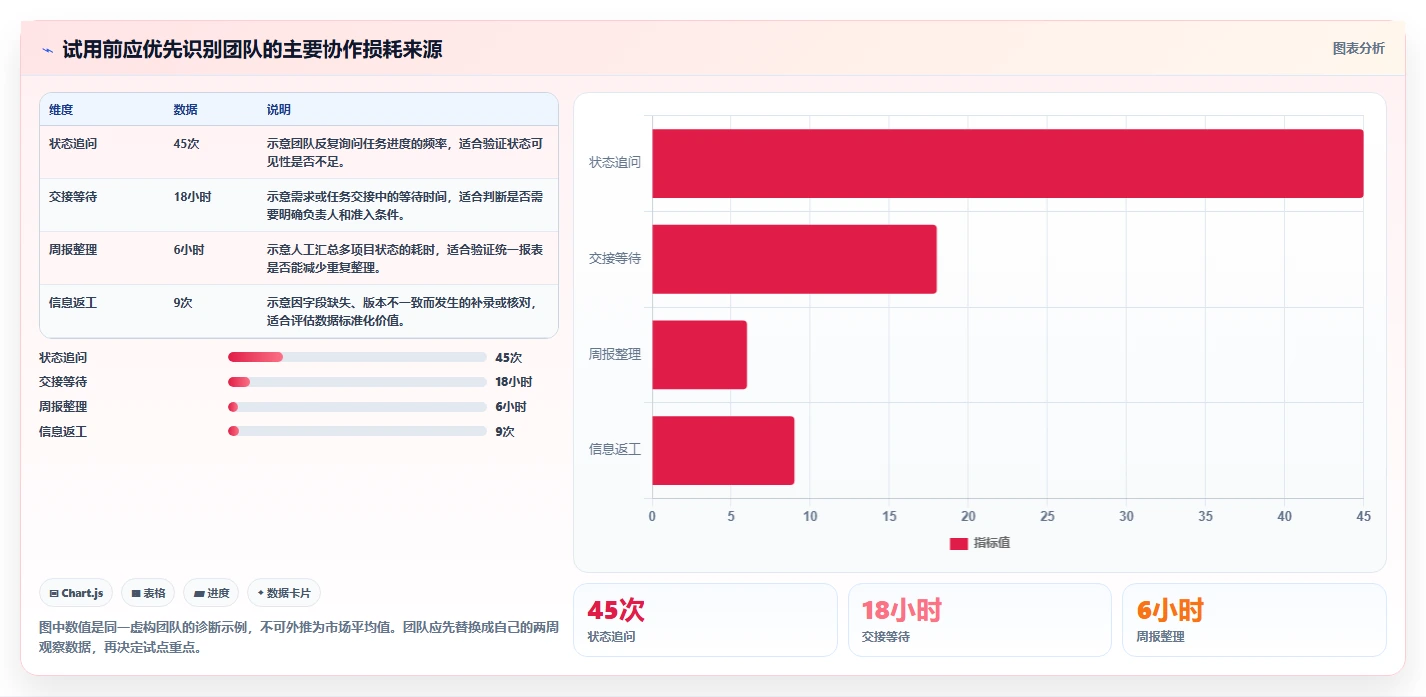The width and height of the screenshot is (1426, 697).
Task: Open the 18小时 交接等待 data card
Action: coord(980,620)
